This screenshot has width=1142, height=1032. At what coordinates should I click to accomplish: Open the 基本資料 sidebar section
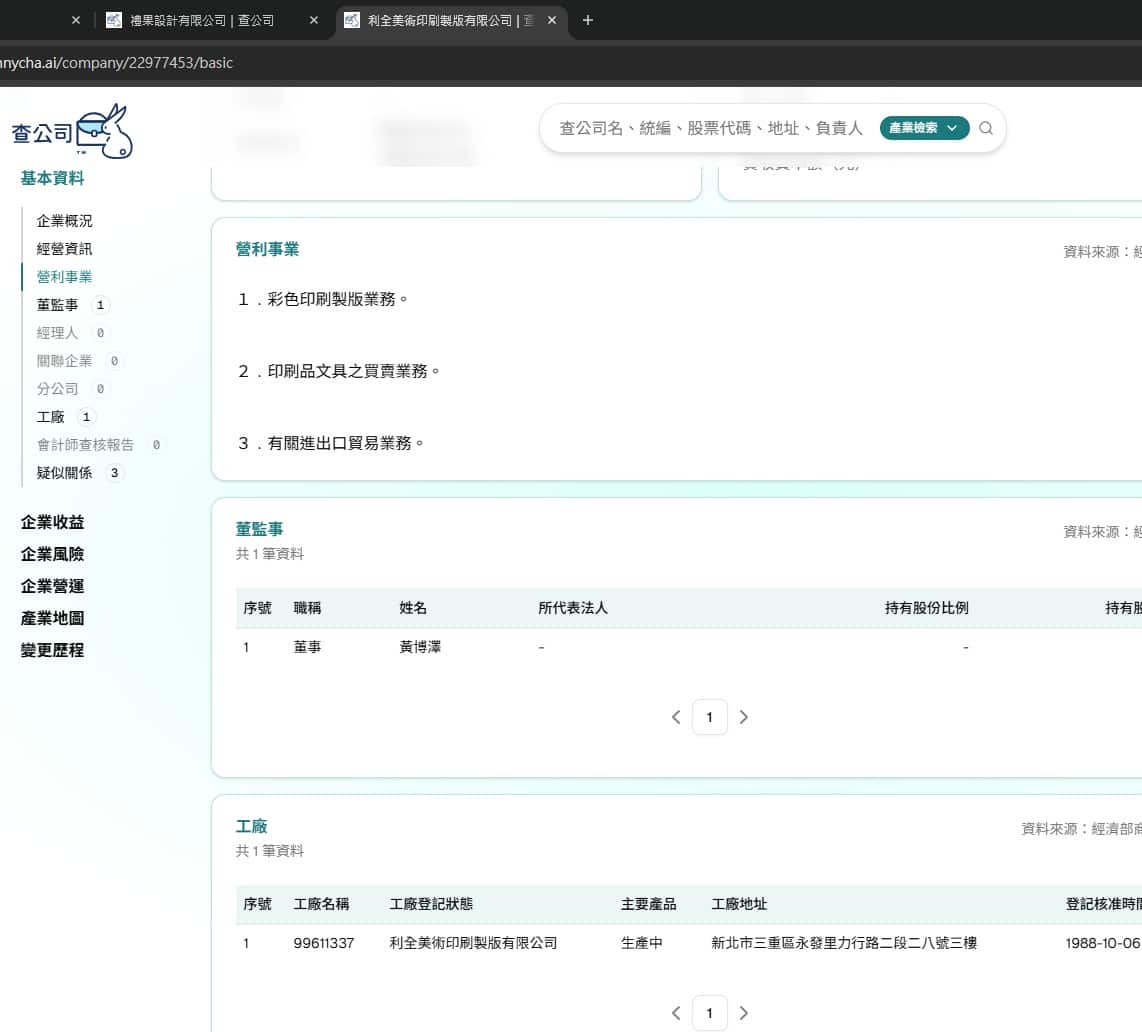[52, 178]
